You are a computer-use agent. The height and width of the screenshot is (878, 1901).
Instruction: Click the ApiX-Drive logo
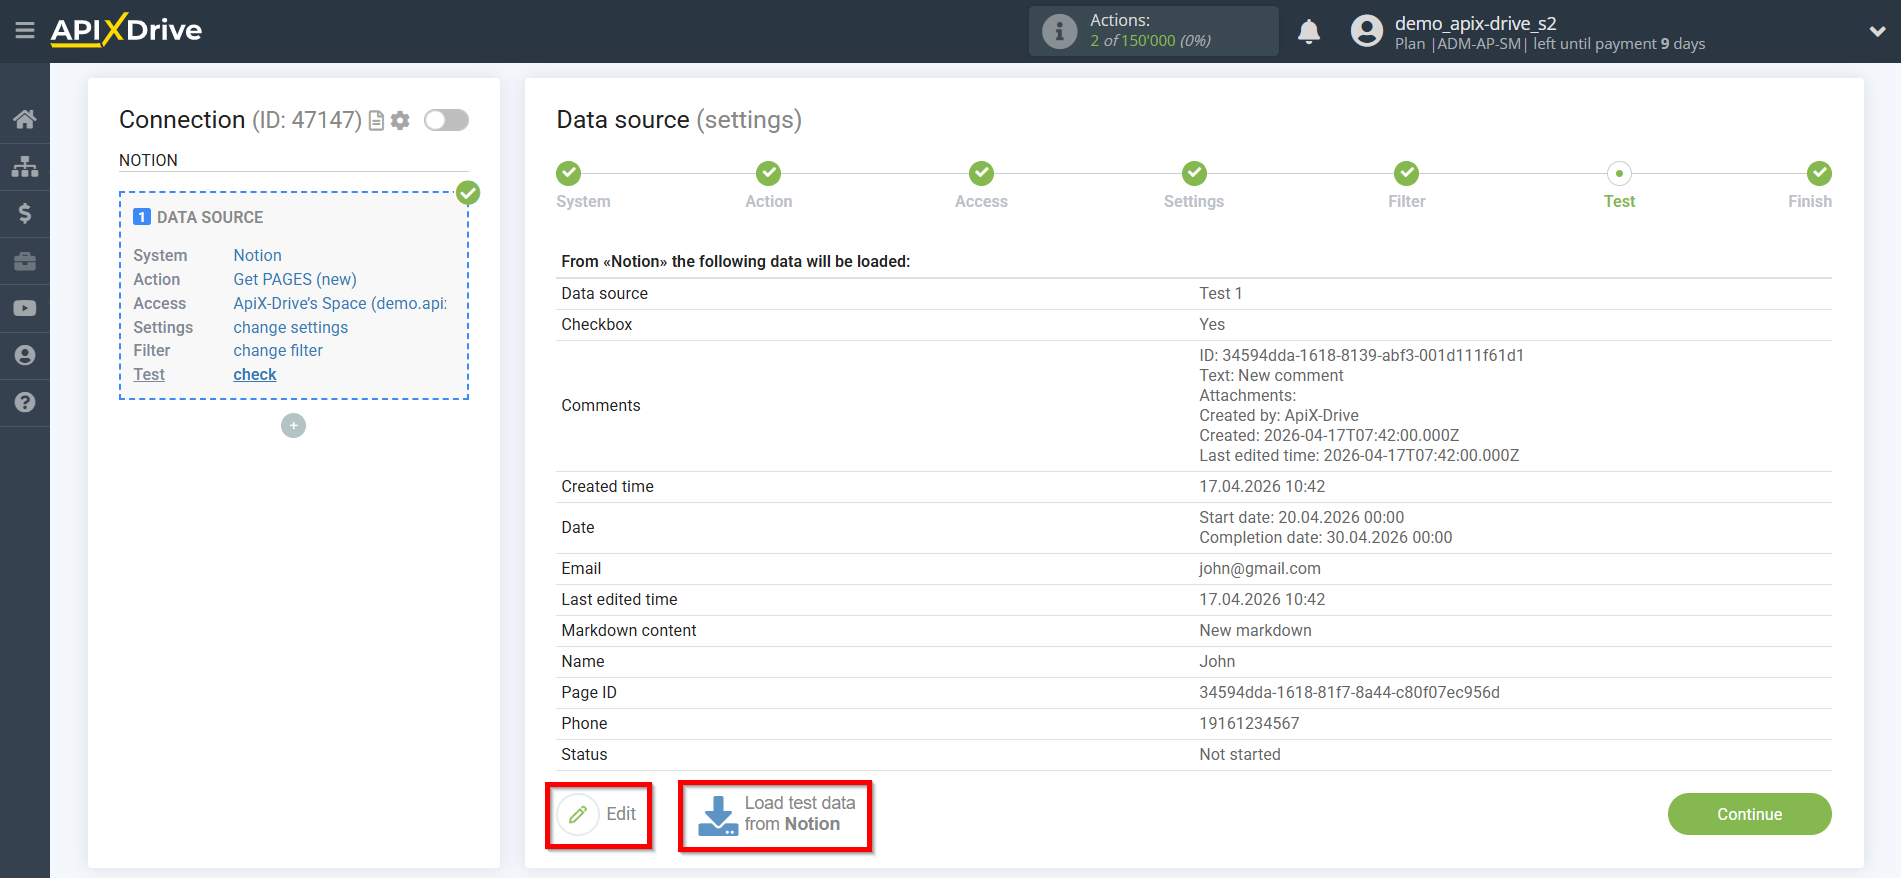126,30
